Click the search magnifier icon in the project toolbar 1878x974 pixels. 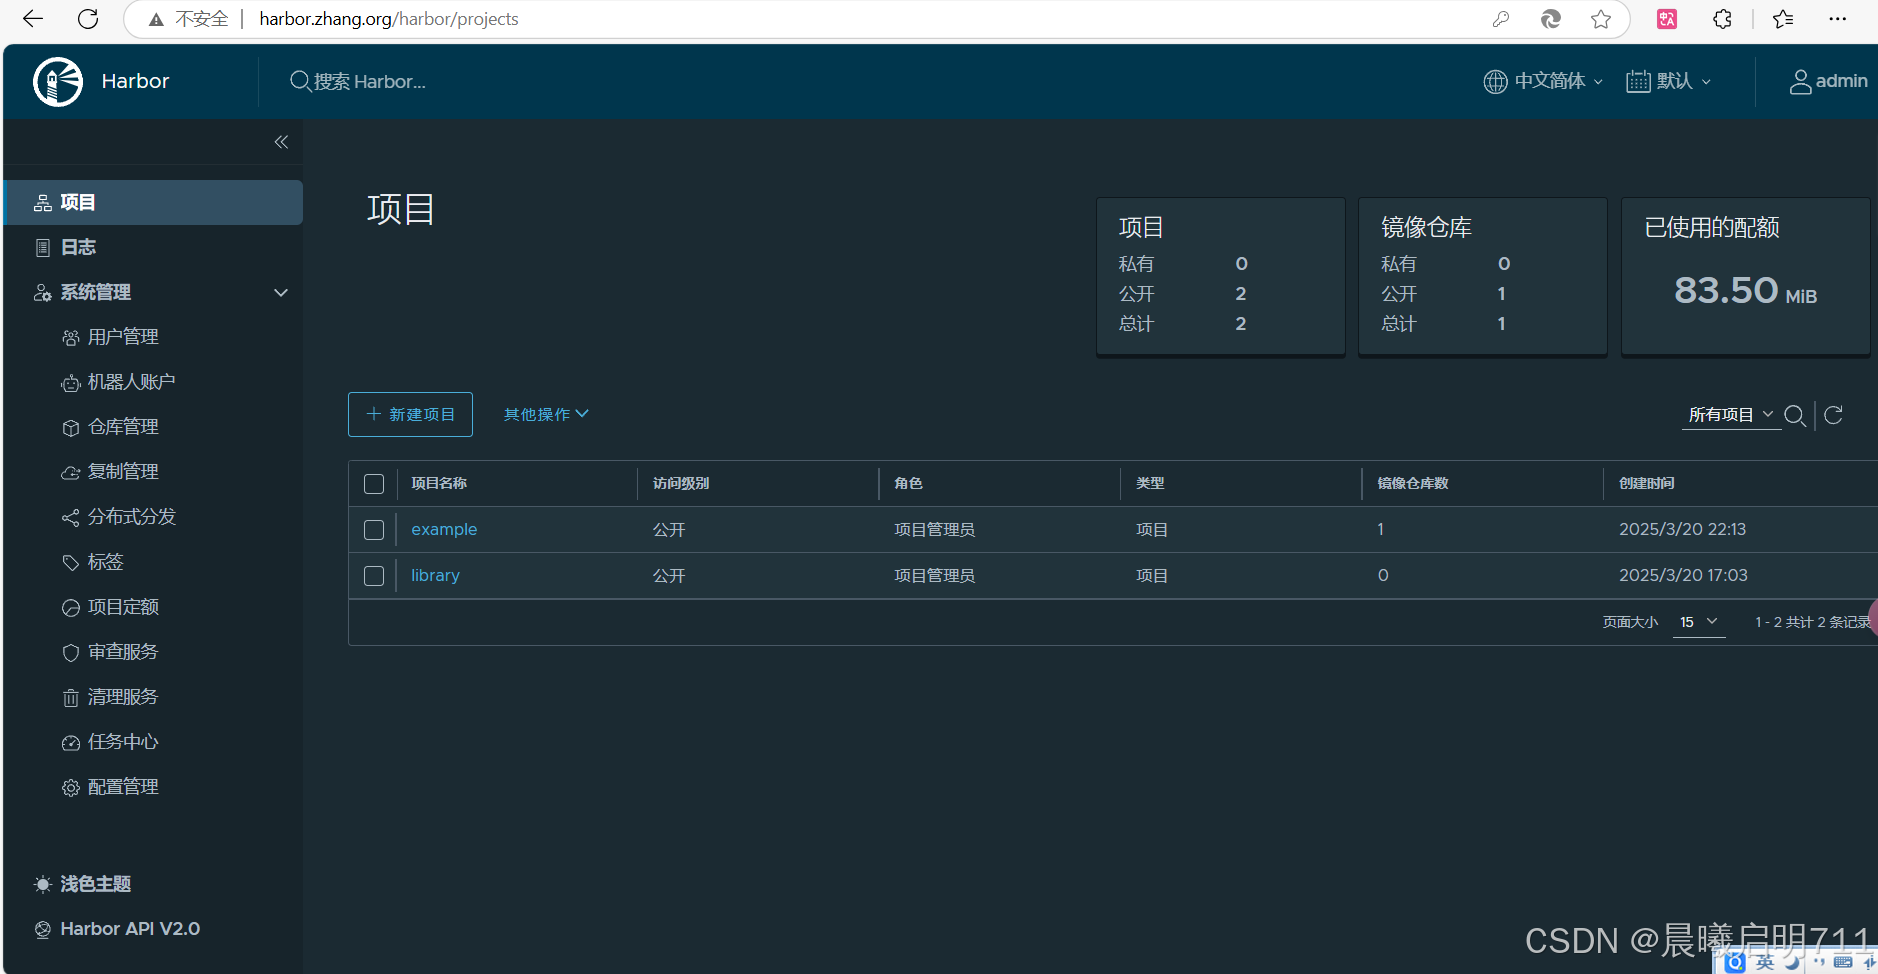pyautogui.click(x=1795, y=415)
